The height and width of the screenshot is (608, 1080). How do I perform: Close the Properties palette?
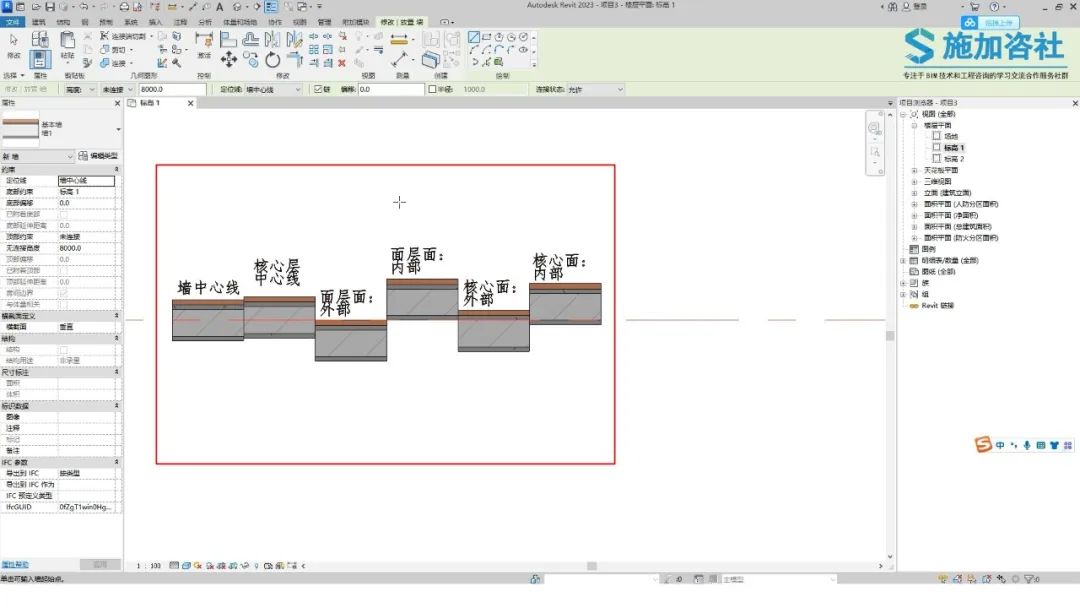(x=117, y=103)
